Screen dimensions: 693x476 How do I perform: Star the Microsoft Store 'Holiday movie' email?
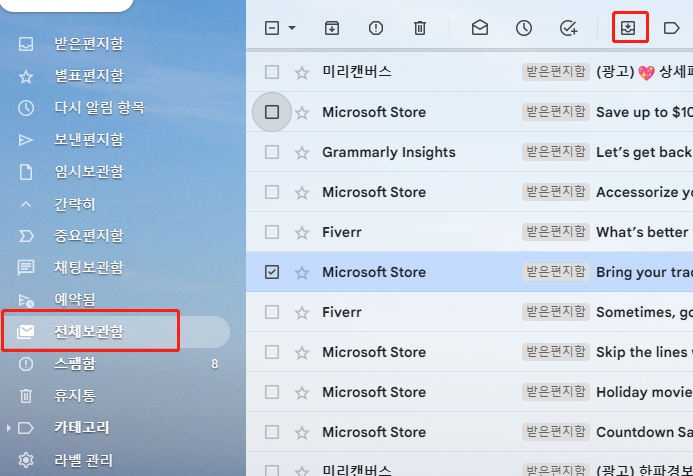click(302, 392)
